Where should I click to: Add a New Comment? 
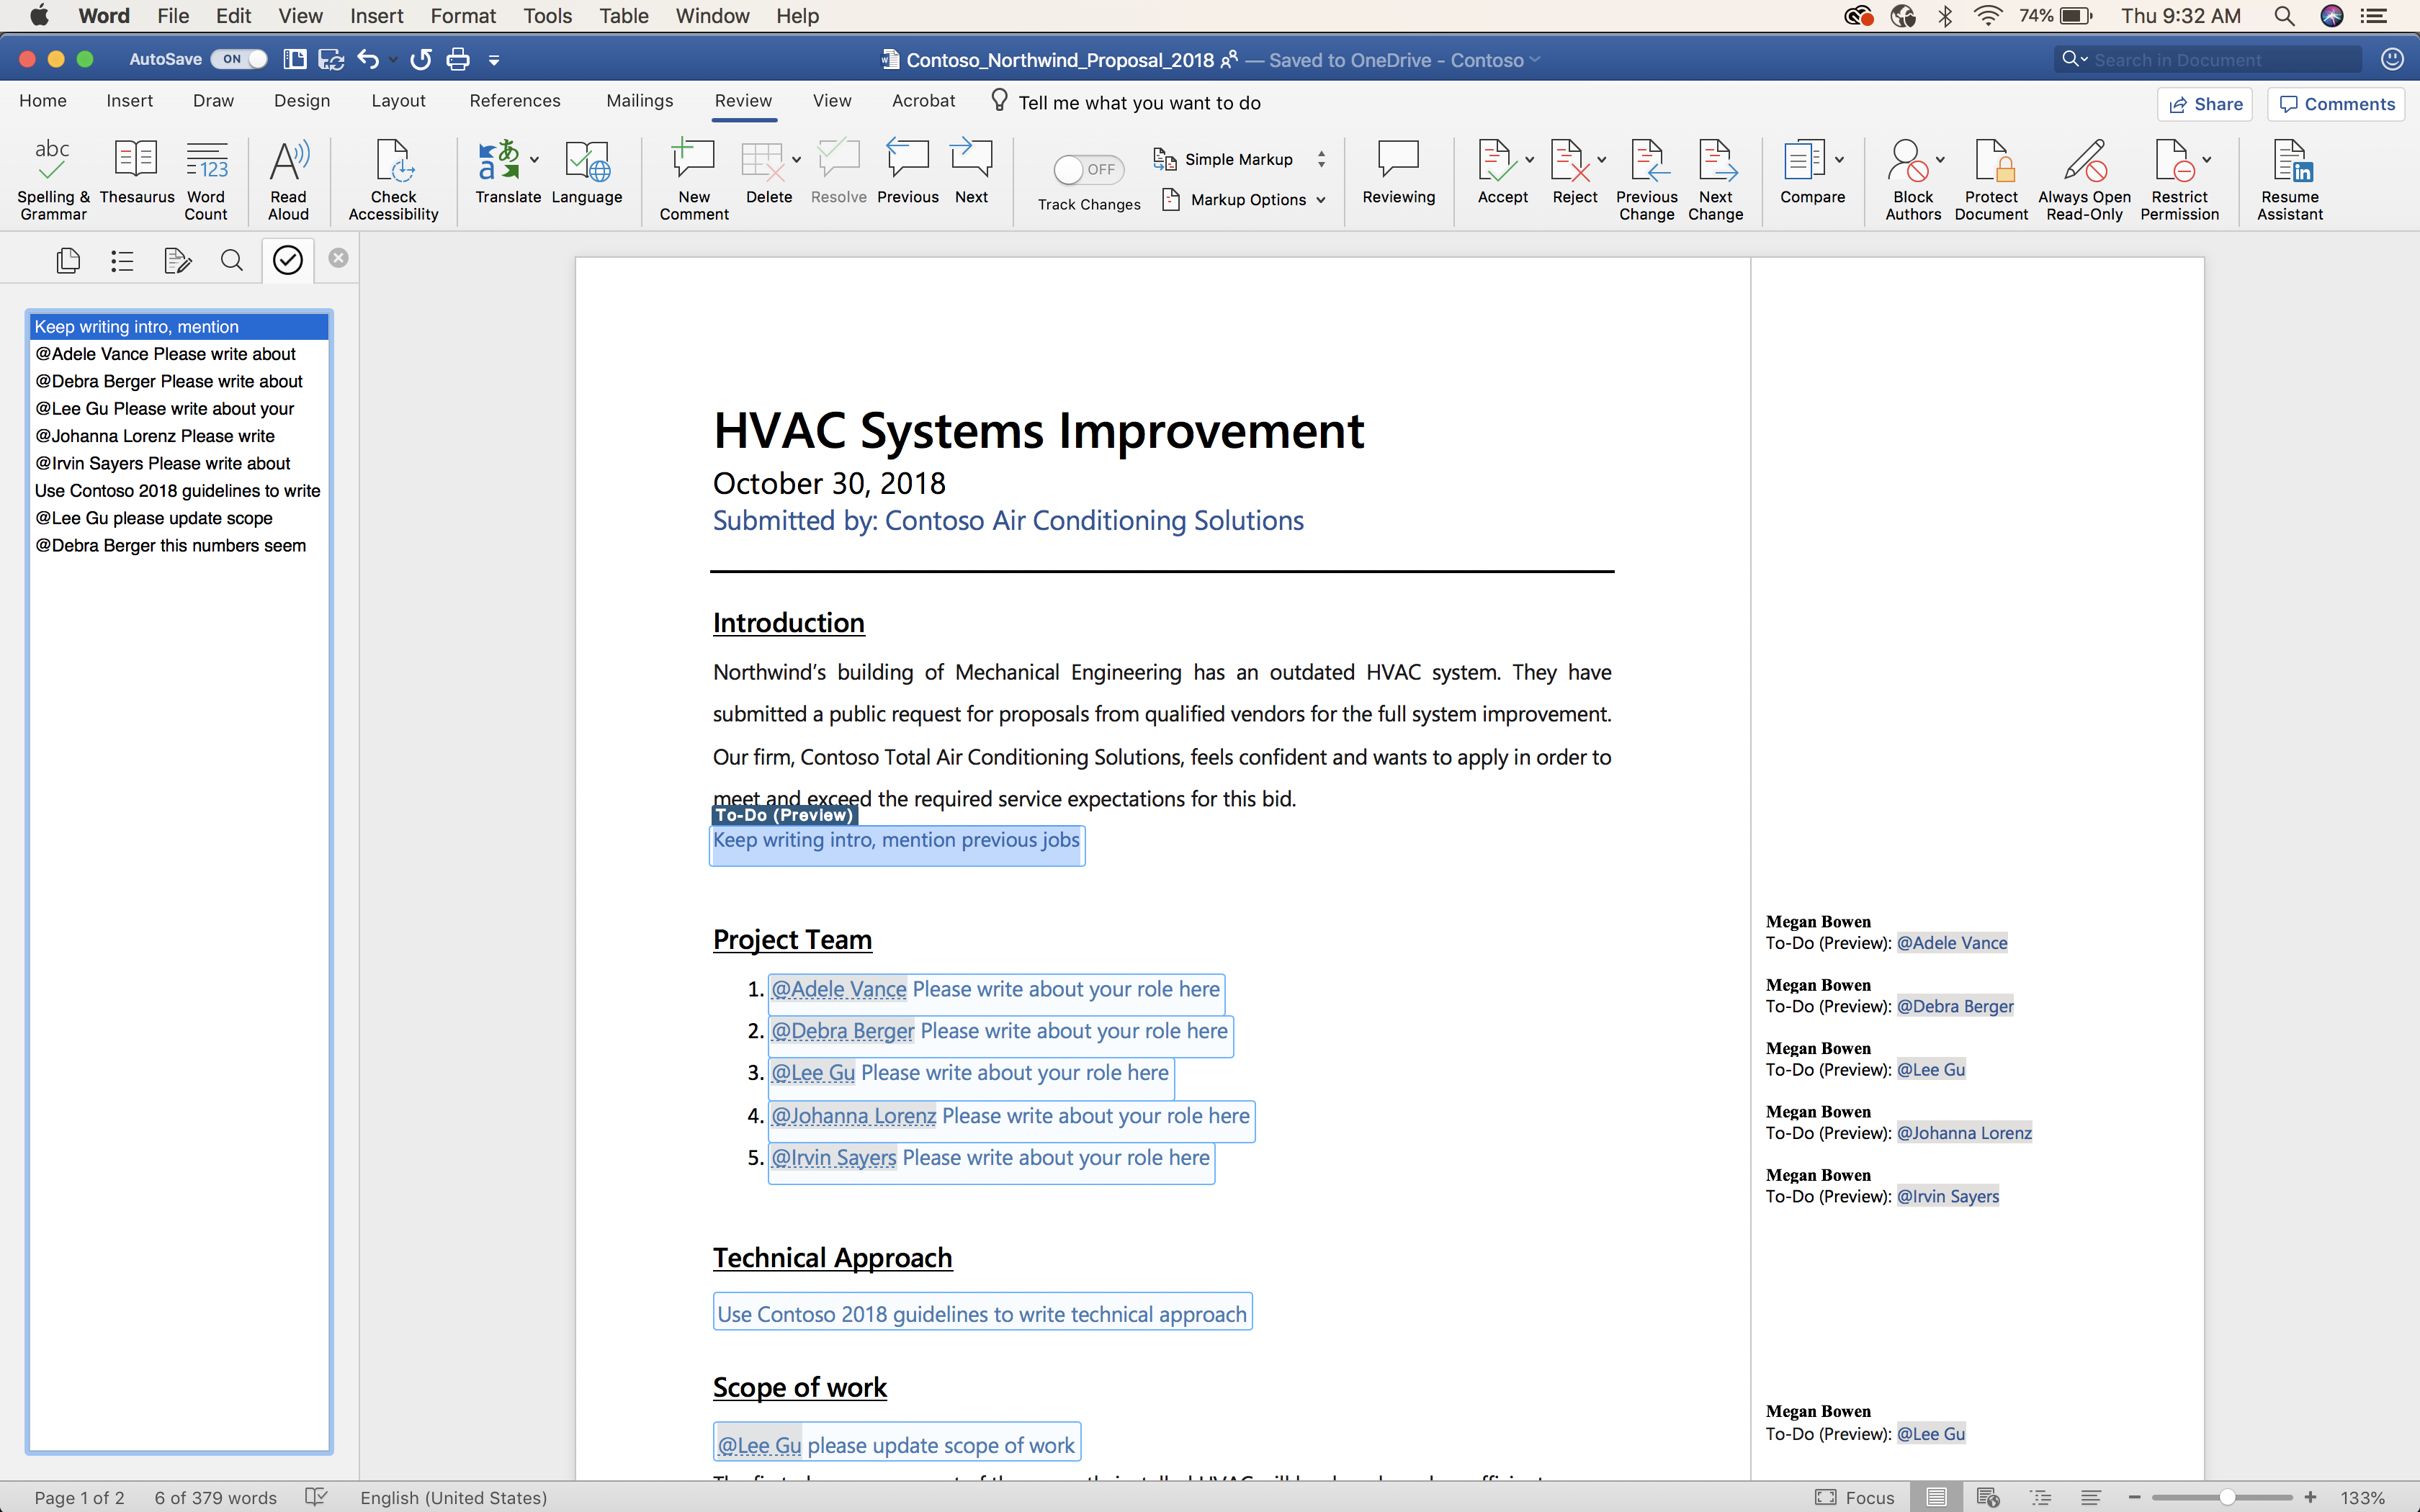(693, 179)
